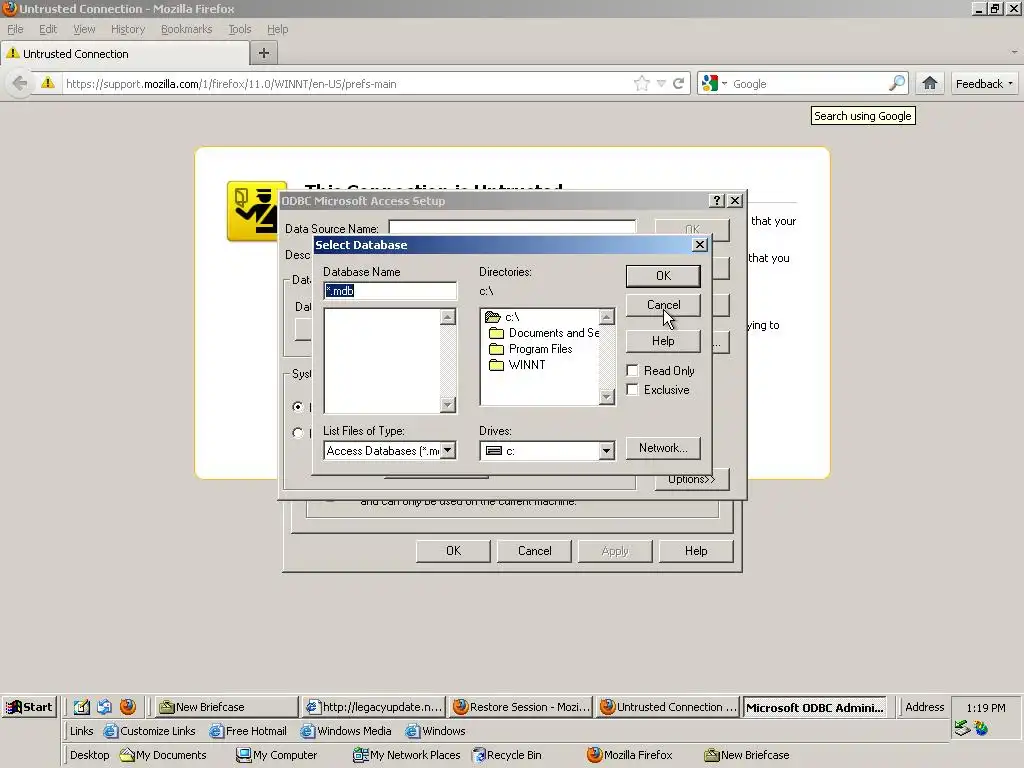Screen dimensions: 1024x768
Task: Select first radio button in System group
Action: tap(298, 407)
